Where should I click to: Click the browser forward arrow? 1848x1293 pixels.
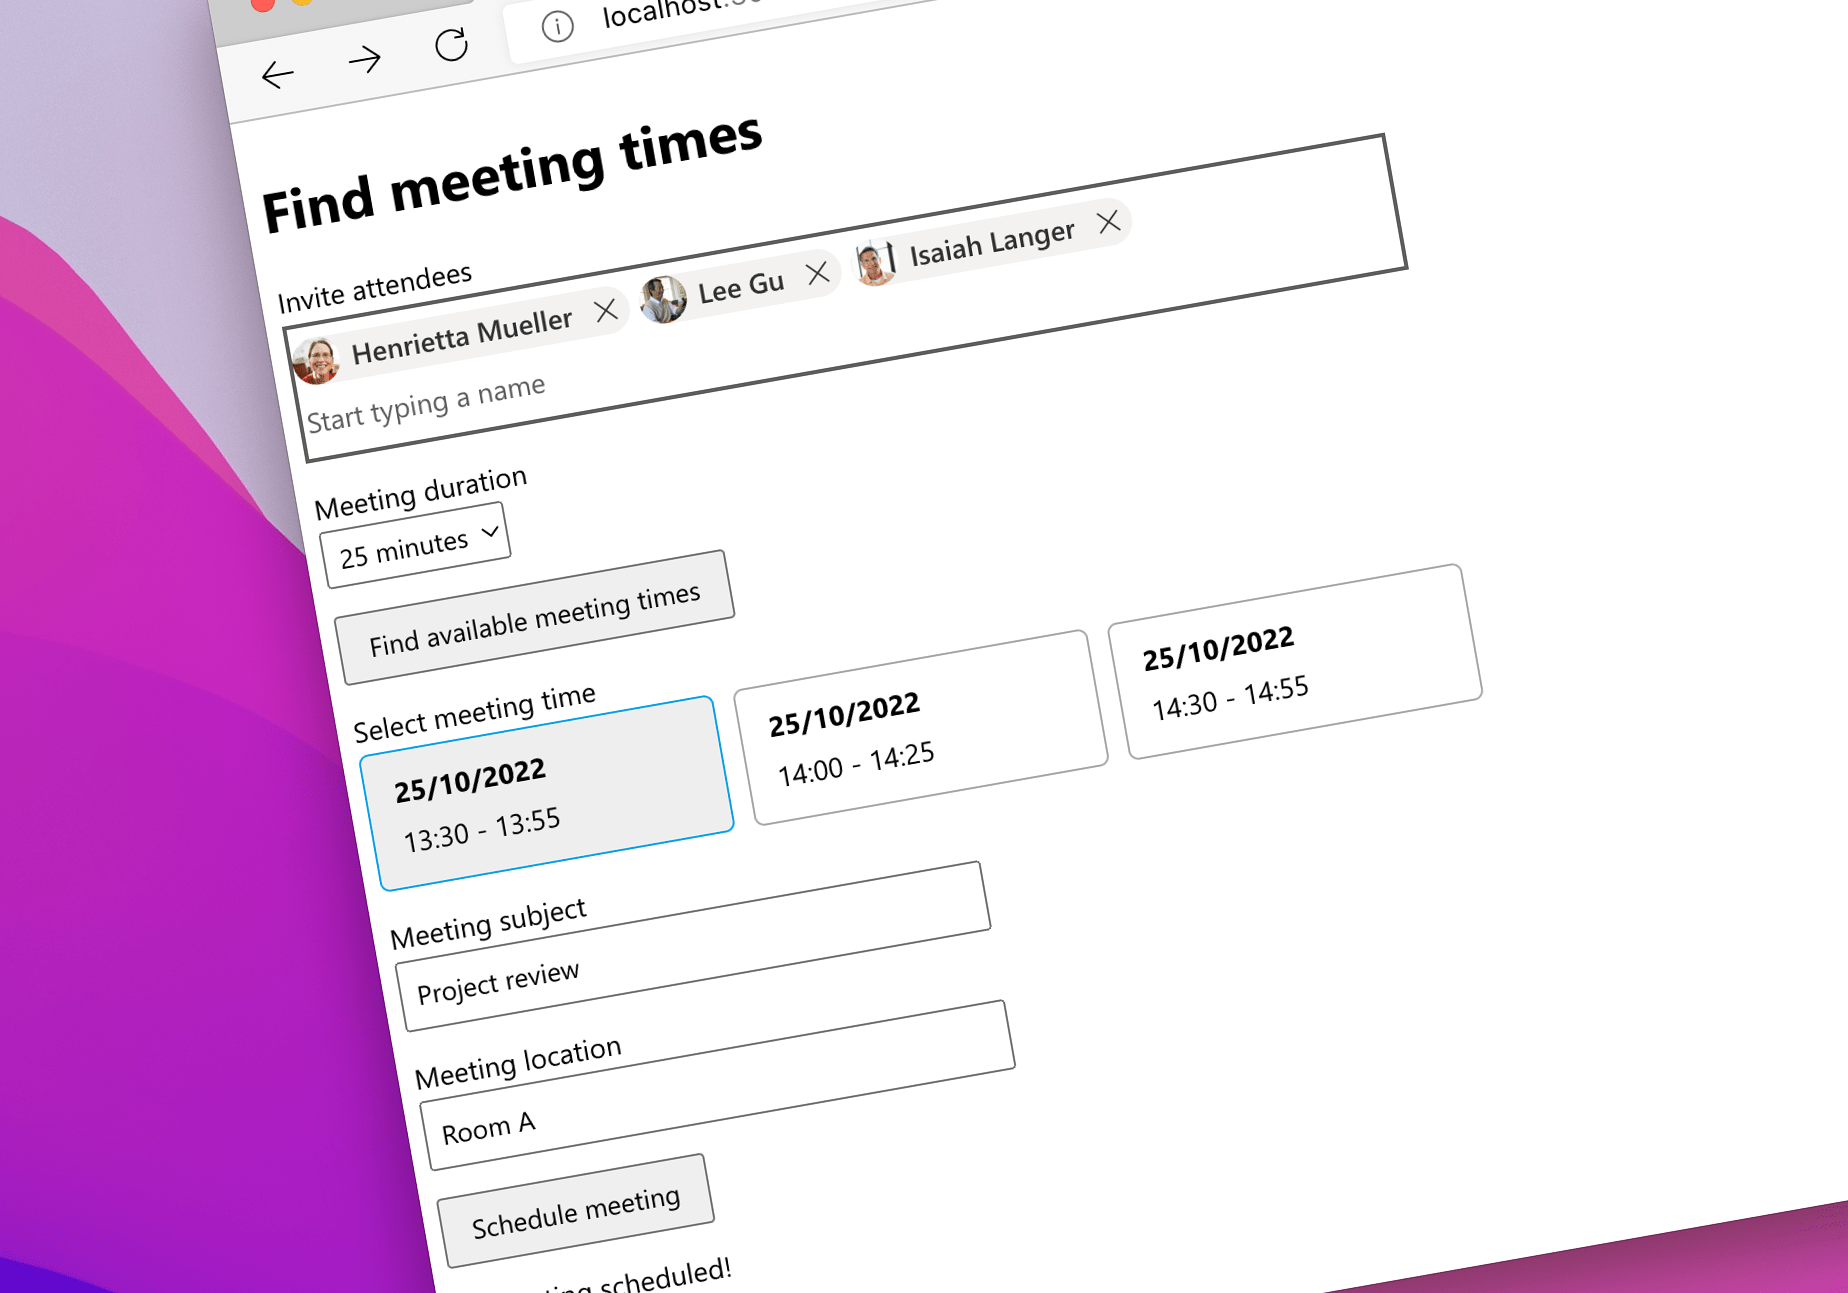pyautogui.click(x=365, y=60)
